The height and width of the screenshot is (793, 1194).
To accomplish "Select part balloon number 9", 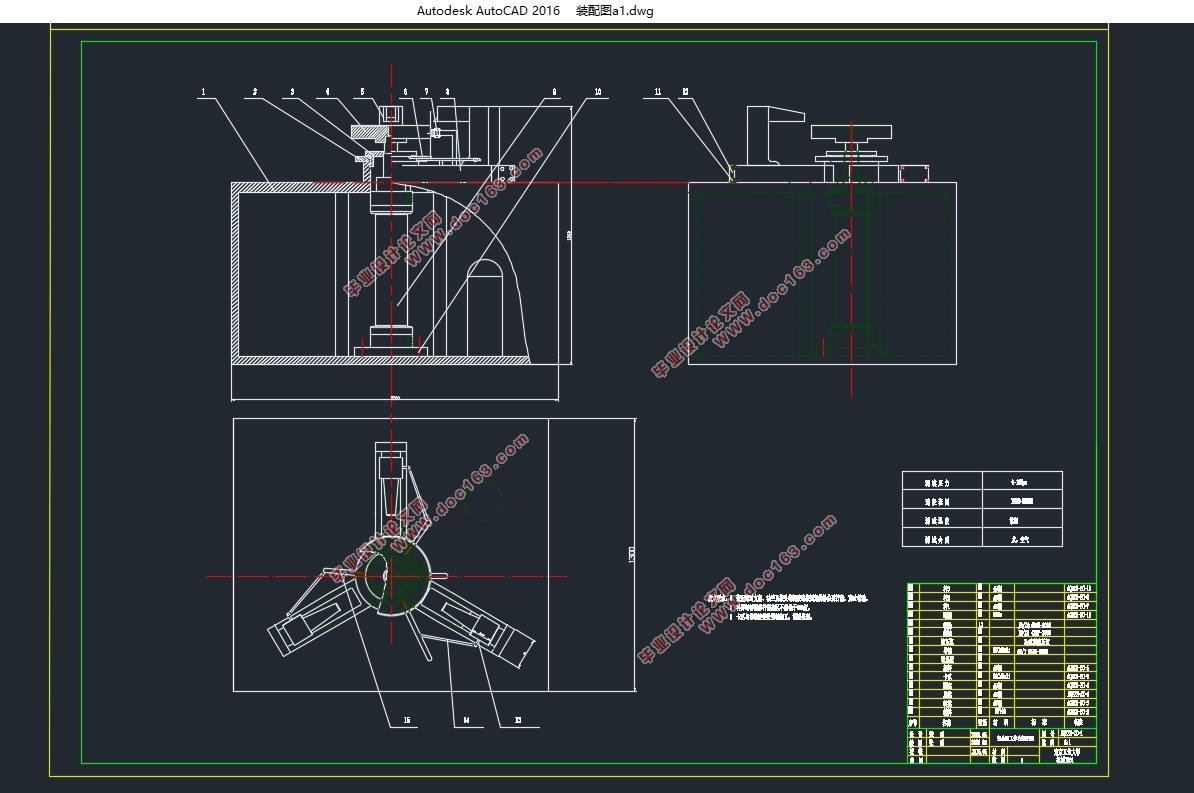I will click(554, 91).
